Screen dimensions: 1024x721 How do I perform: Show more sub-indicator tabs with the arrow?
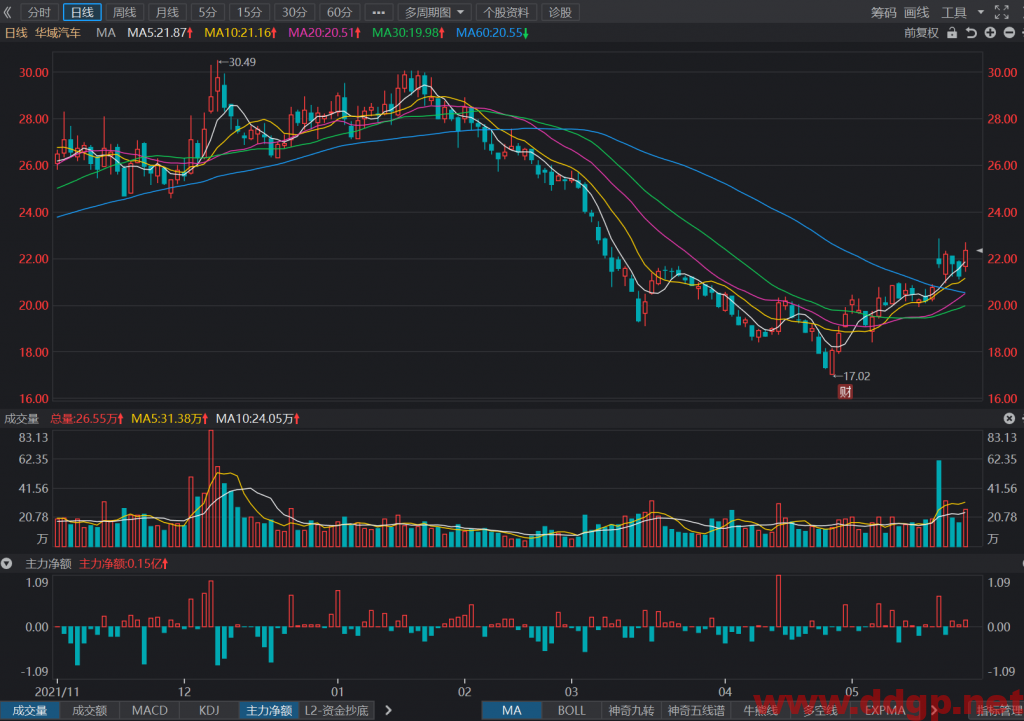[389, 710]
